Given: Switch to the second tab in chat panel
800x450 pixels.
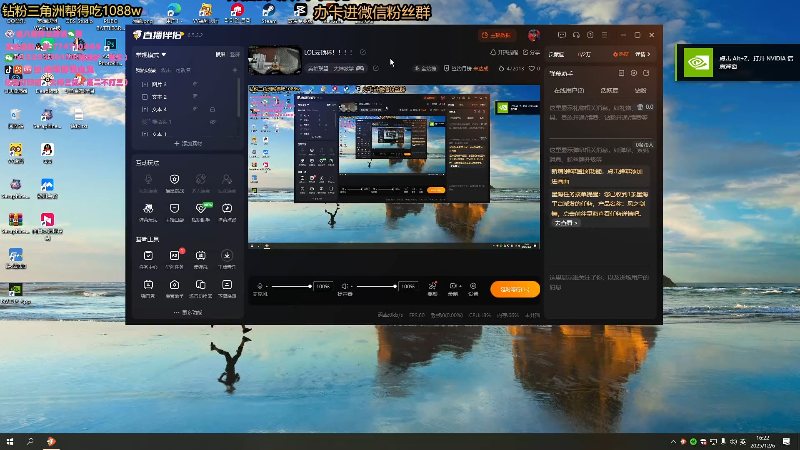Looking at the screenshot, I should (x=608, y=90).
